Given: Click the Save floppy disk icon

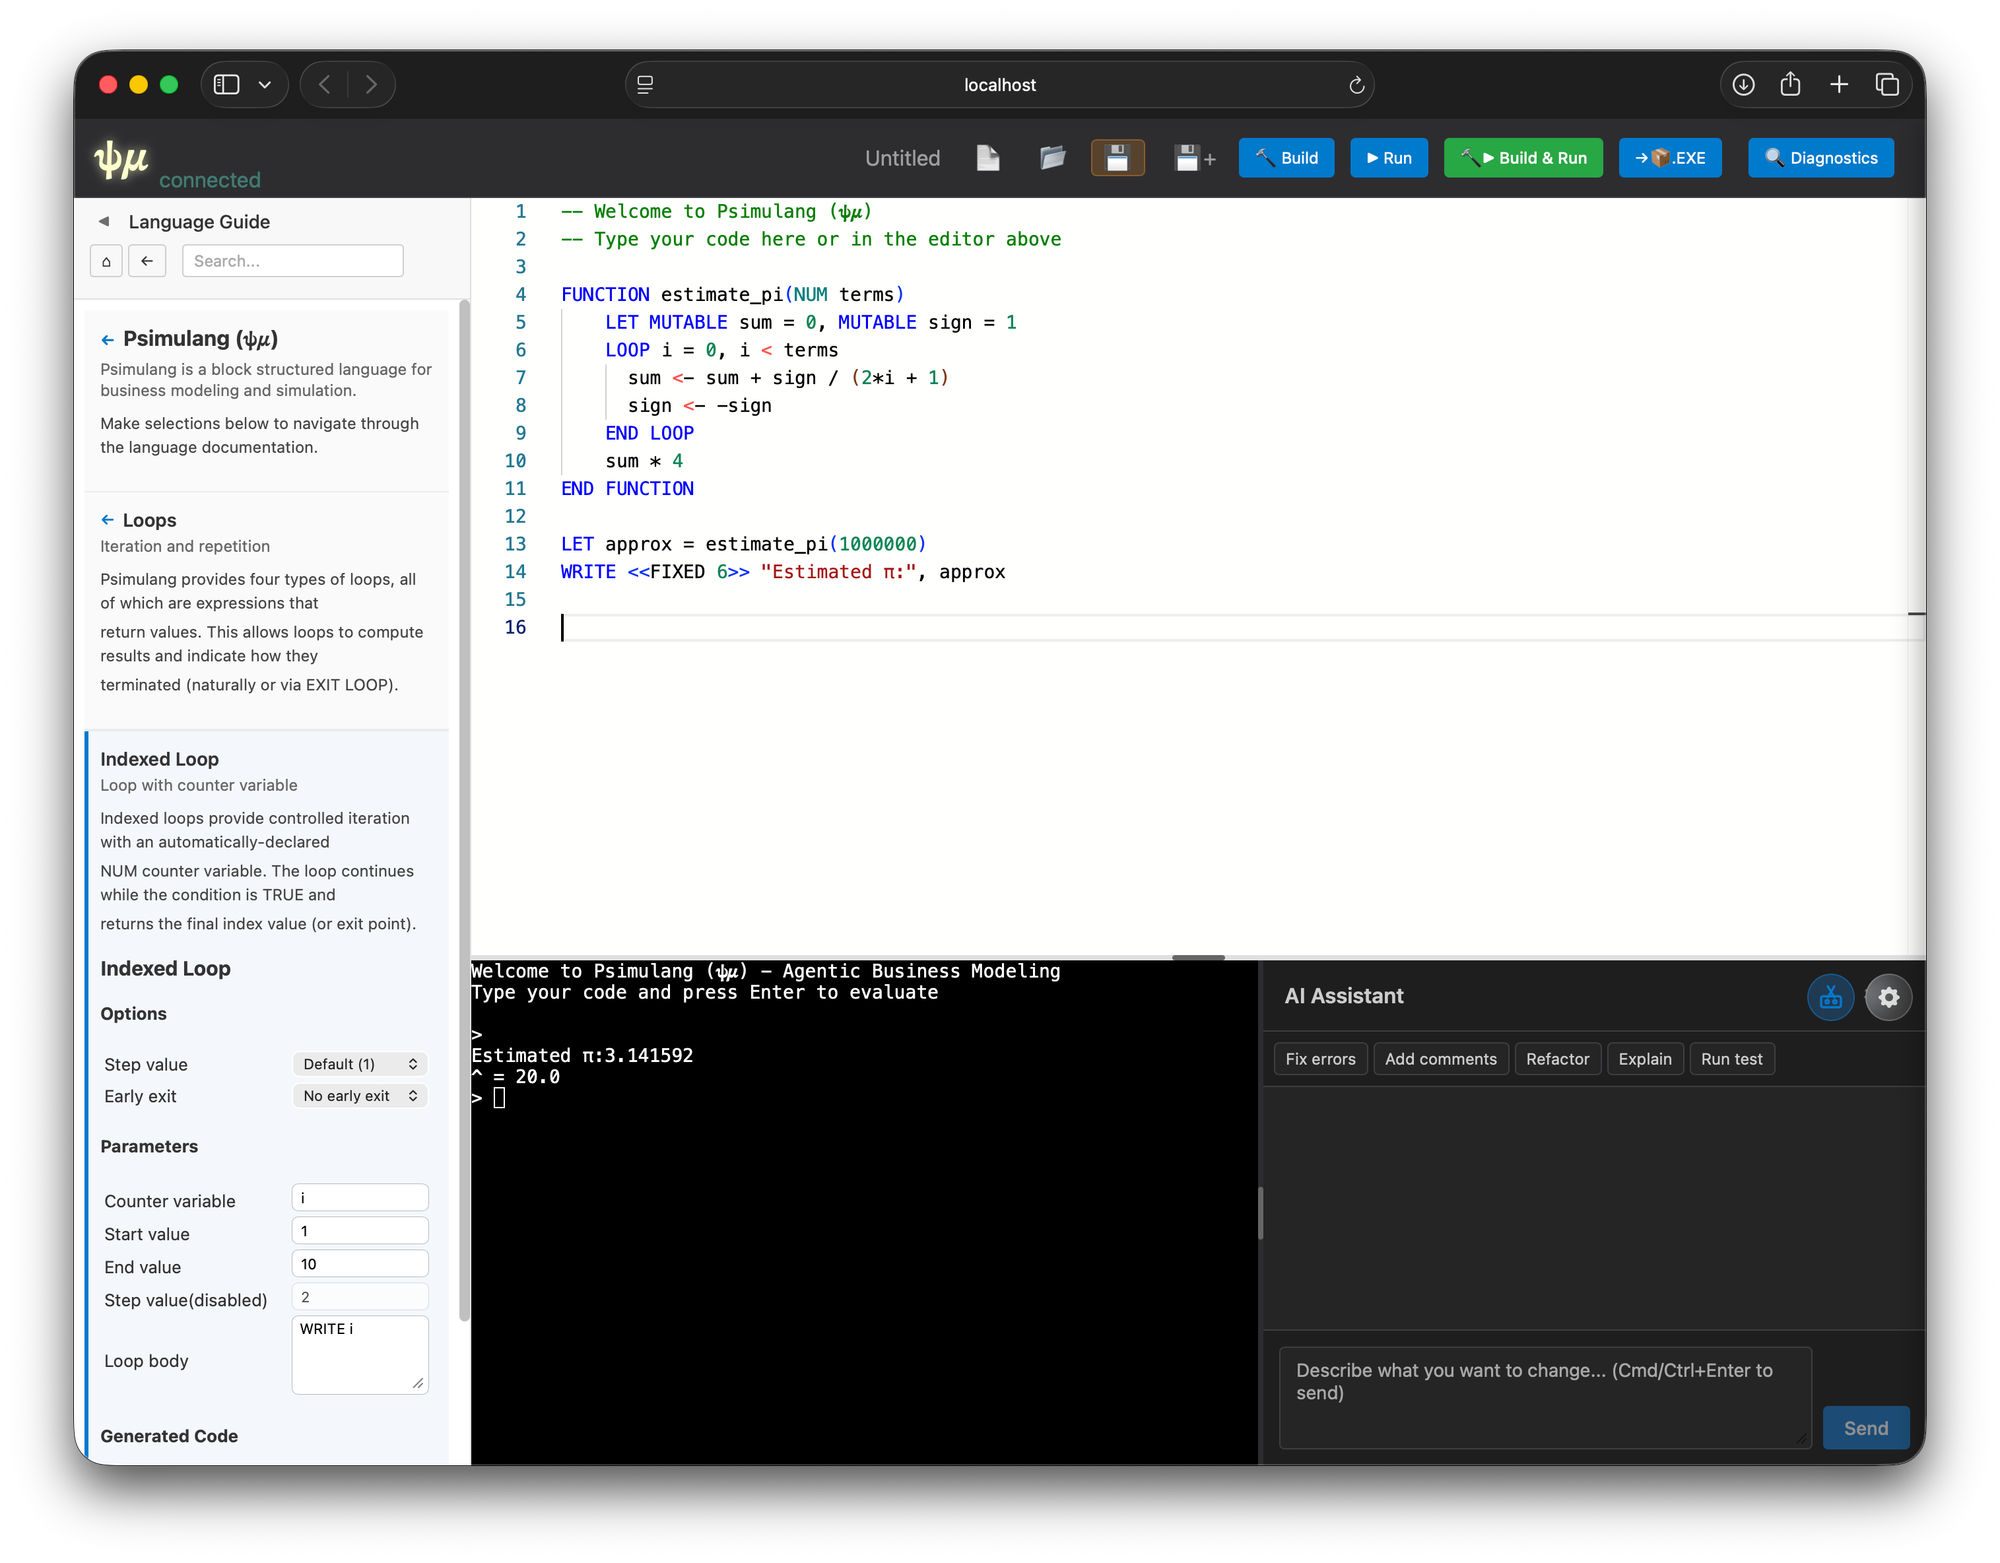Looking at the screenshot, I should [1117, 158].
